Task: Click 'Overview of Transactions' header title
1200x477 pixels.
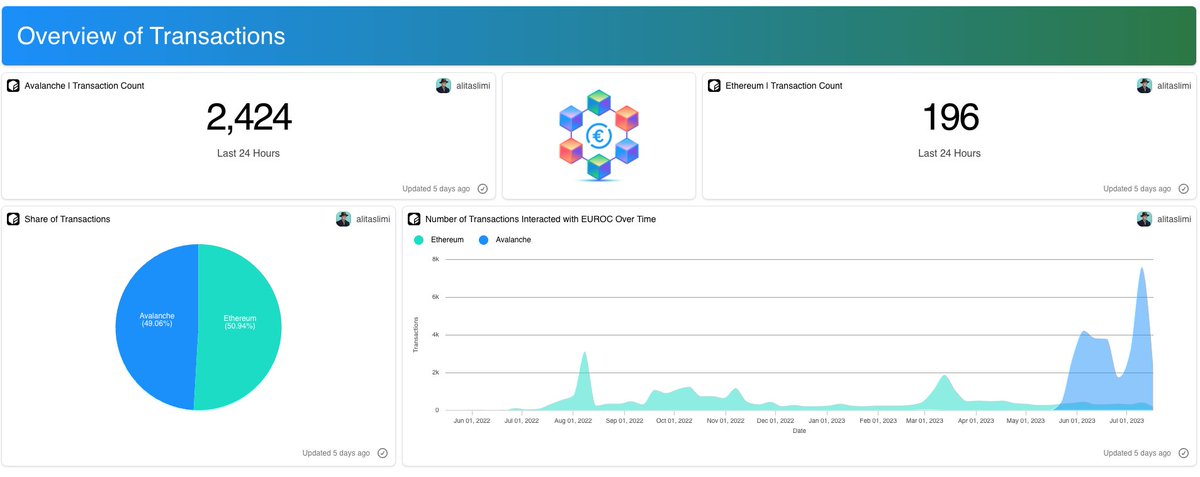Action: pos(151,36)
